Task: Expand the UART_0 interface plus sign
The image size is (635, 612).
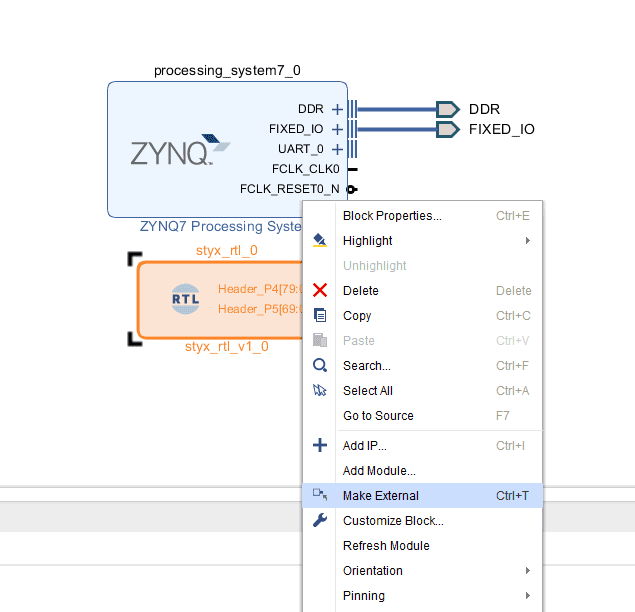Action: (x=337, y=149)
